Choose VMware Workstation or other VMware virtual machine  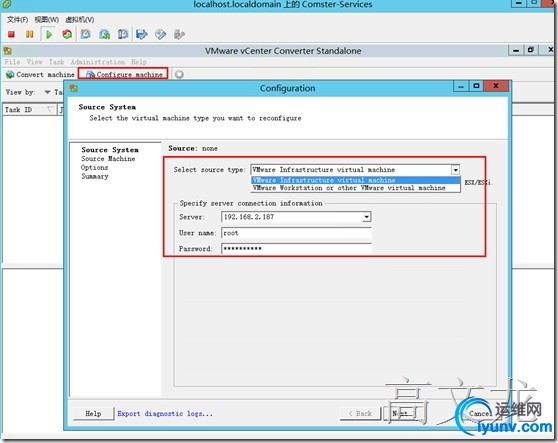[x=356, y=188]
